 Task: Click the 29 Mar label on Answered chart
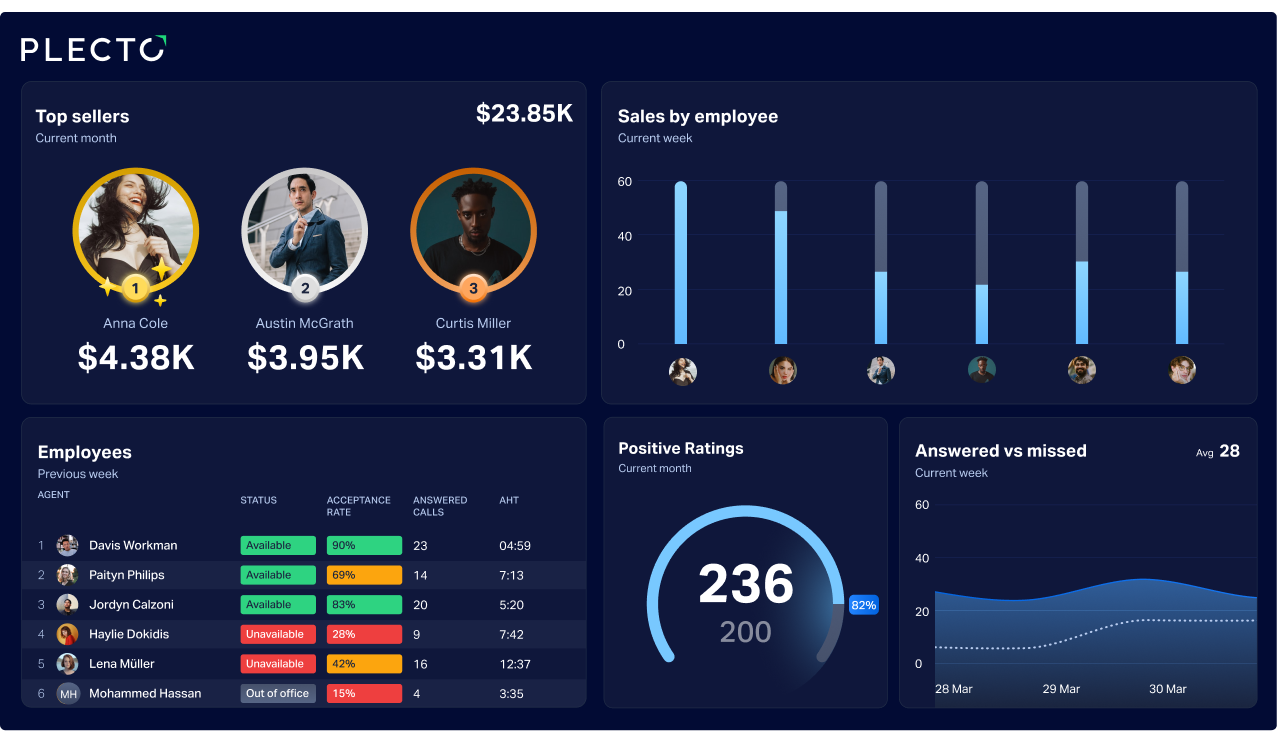pos(1061,689)
